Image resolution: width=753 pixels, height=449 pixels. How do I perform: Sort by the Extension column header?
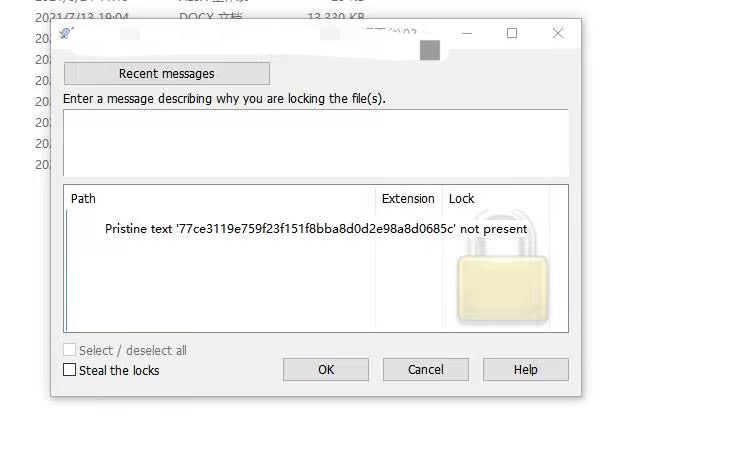click(x=408, y=198)
